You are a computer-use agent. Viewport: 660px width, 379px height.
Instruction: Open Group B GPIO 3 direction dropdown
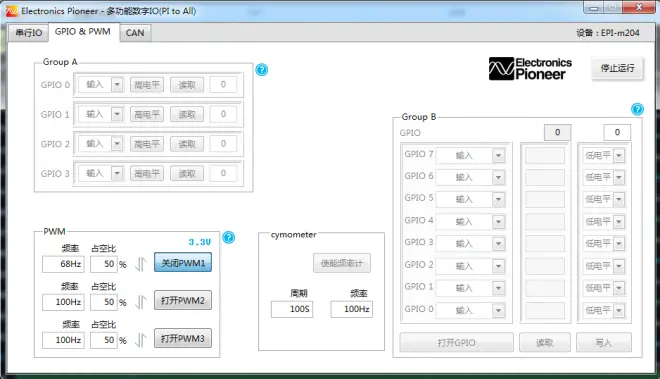(x=498, y=243)
